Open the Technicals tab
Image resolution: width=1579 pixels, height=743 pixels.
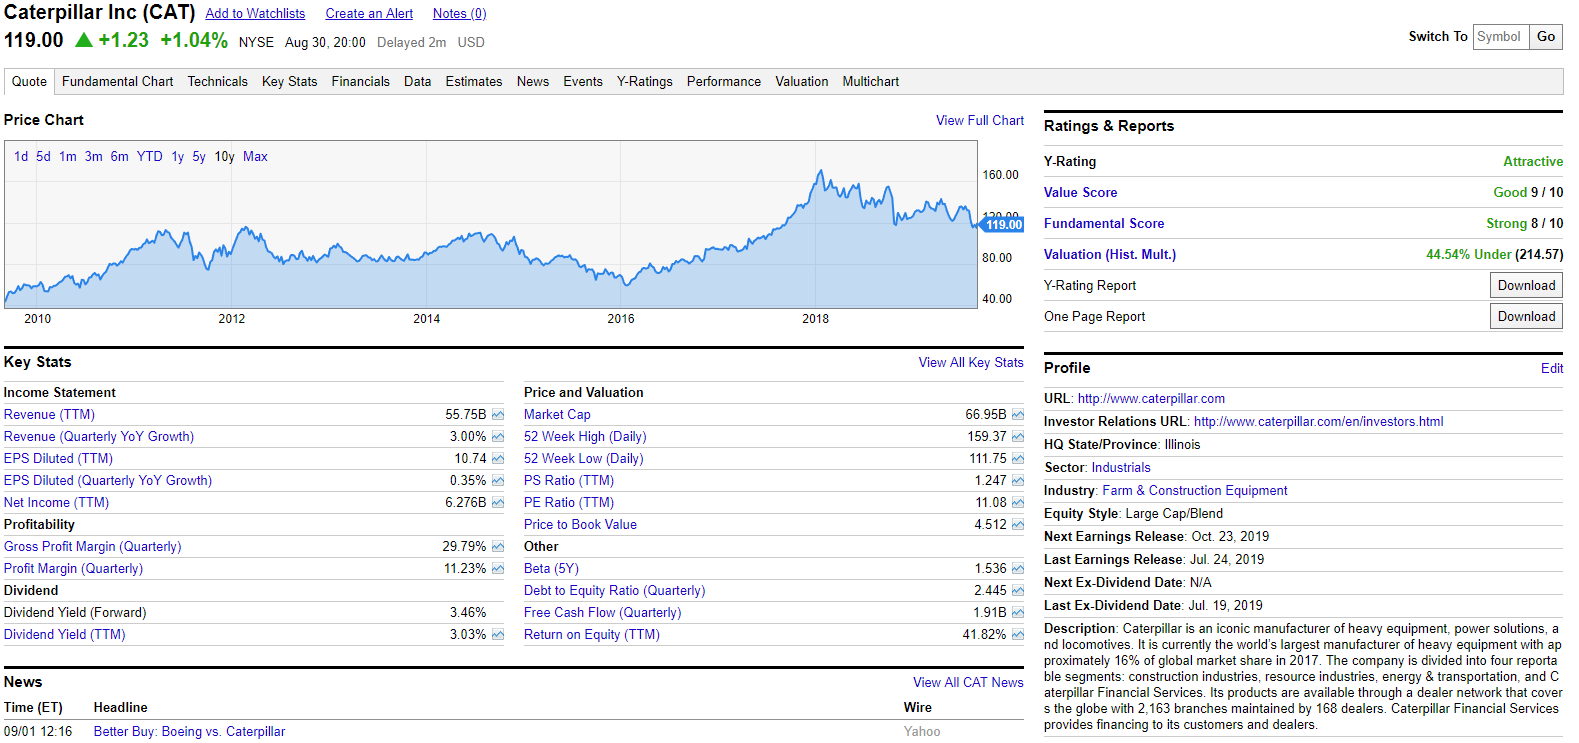coord(217,81)
